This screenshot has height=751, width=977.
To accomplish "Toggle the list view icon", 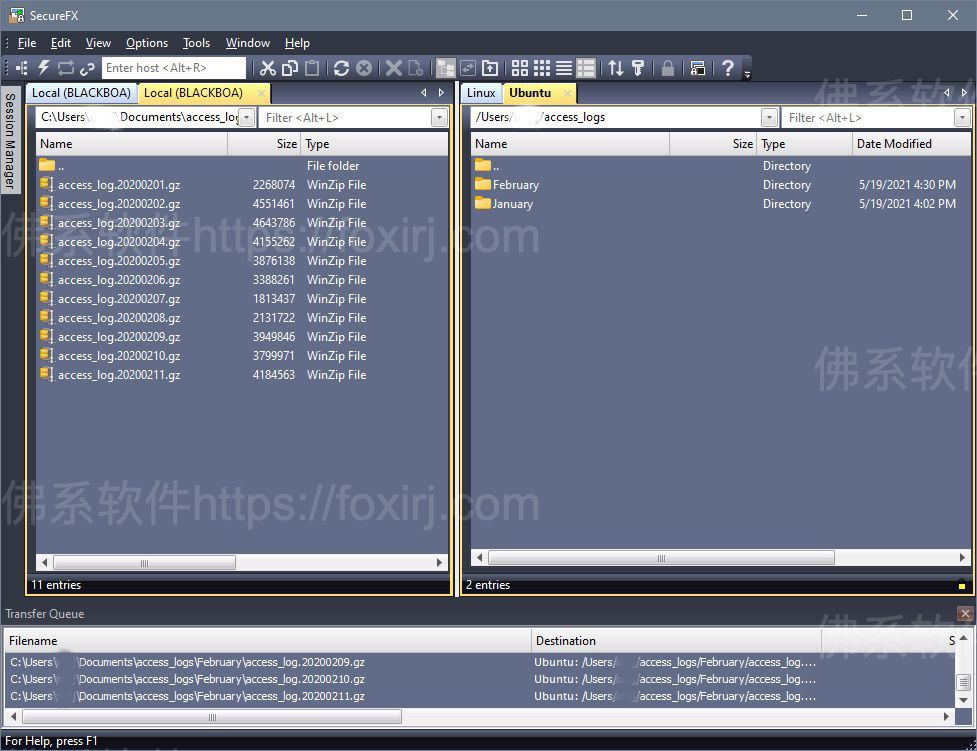I will (x=563, y=68).
